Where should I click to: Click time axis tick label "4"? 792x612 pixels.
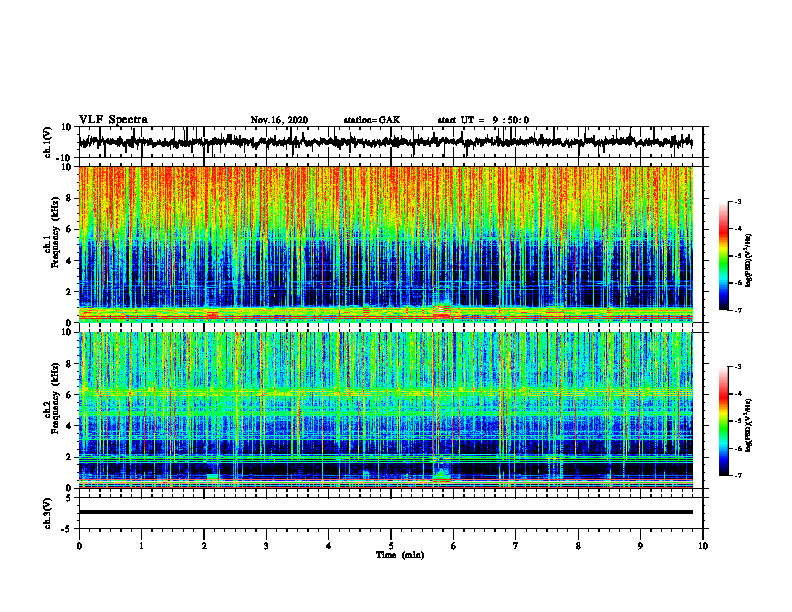click(x=329, y=546)
